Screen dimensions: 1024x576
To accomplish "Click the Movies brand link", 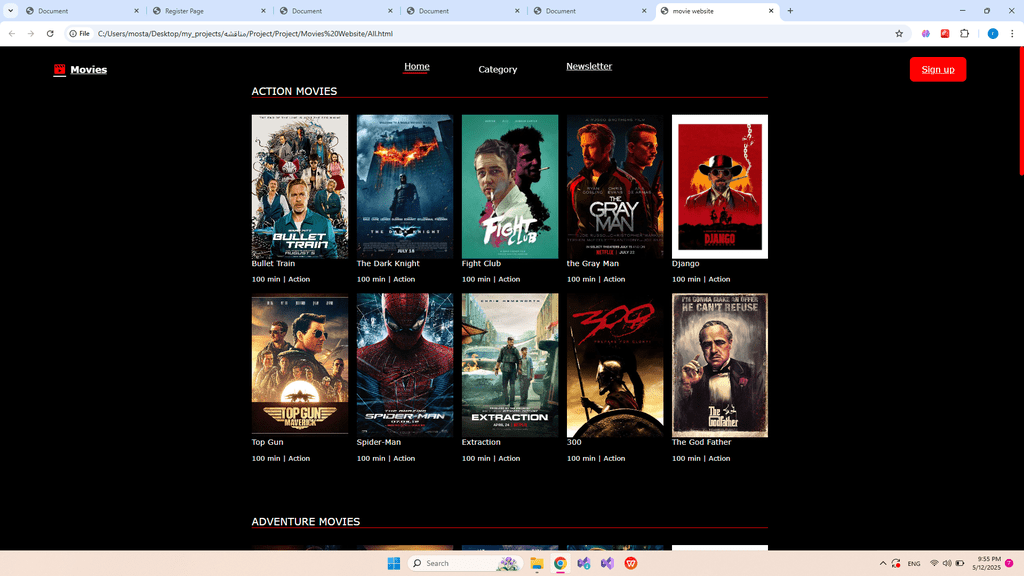I will tap(88, 70).
